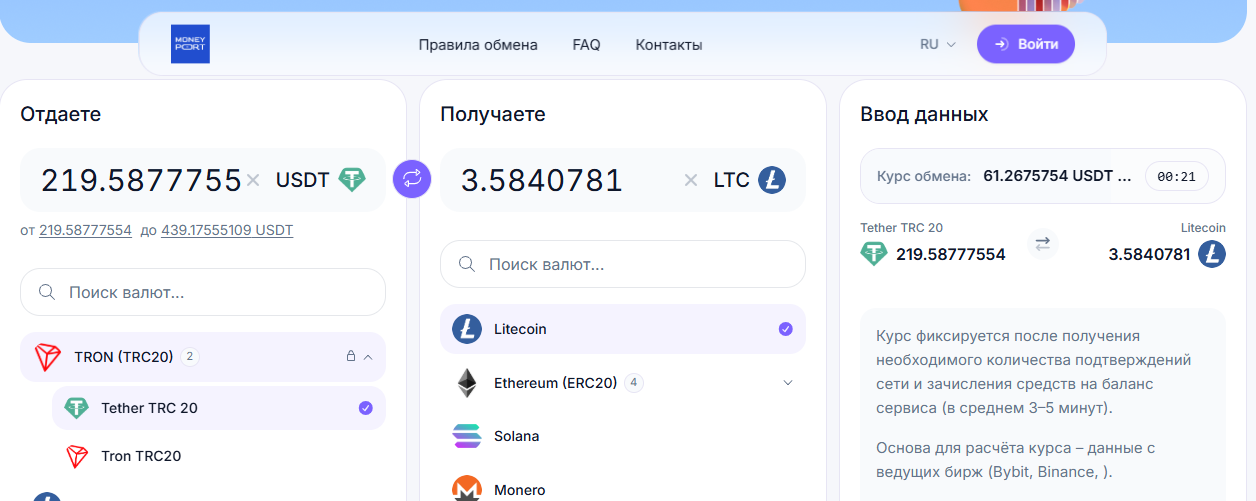
Task: Click the Litecoin icon next to LTC
Action: (772, 180)
